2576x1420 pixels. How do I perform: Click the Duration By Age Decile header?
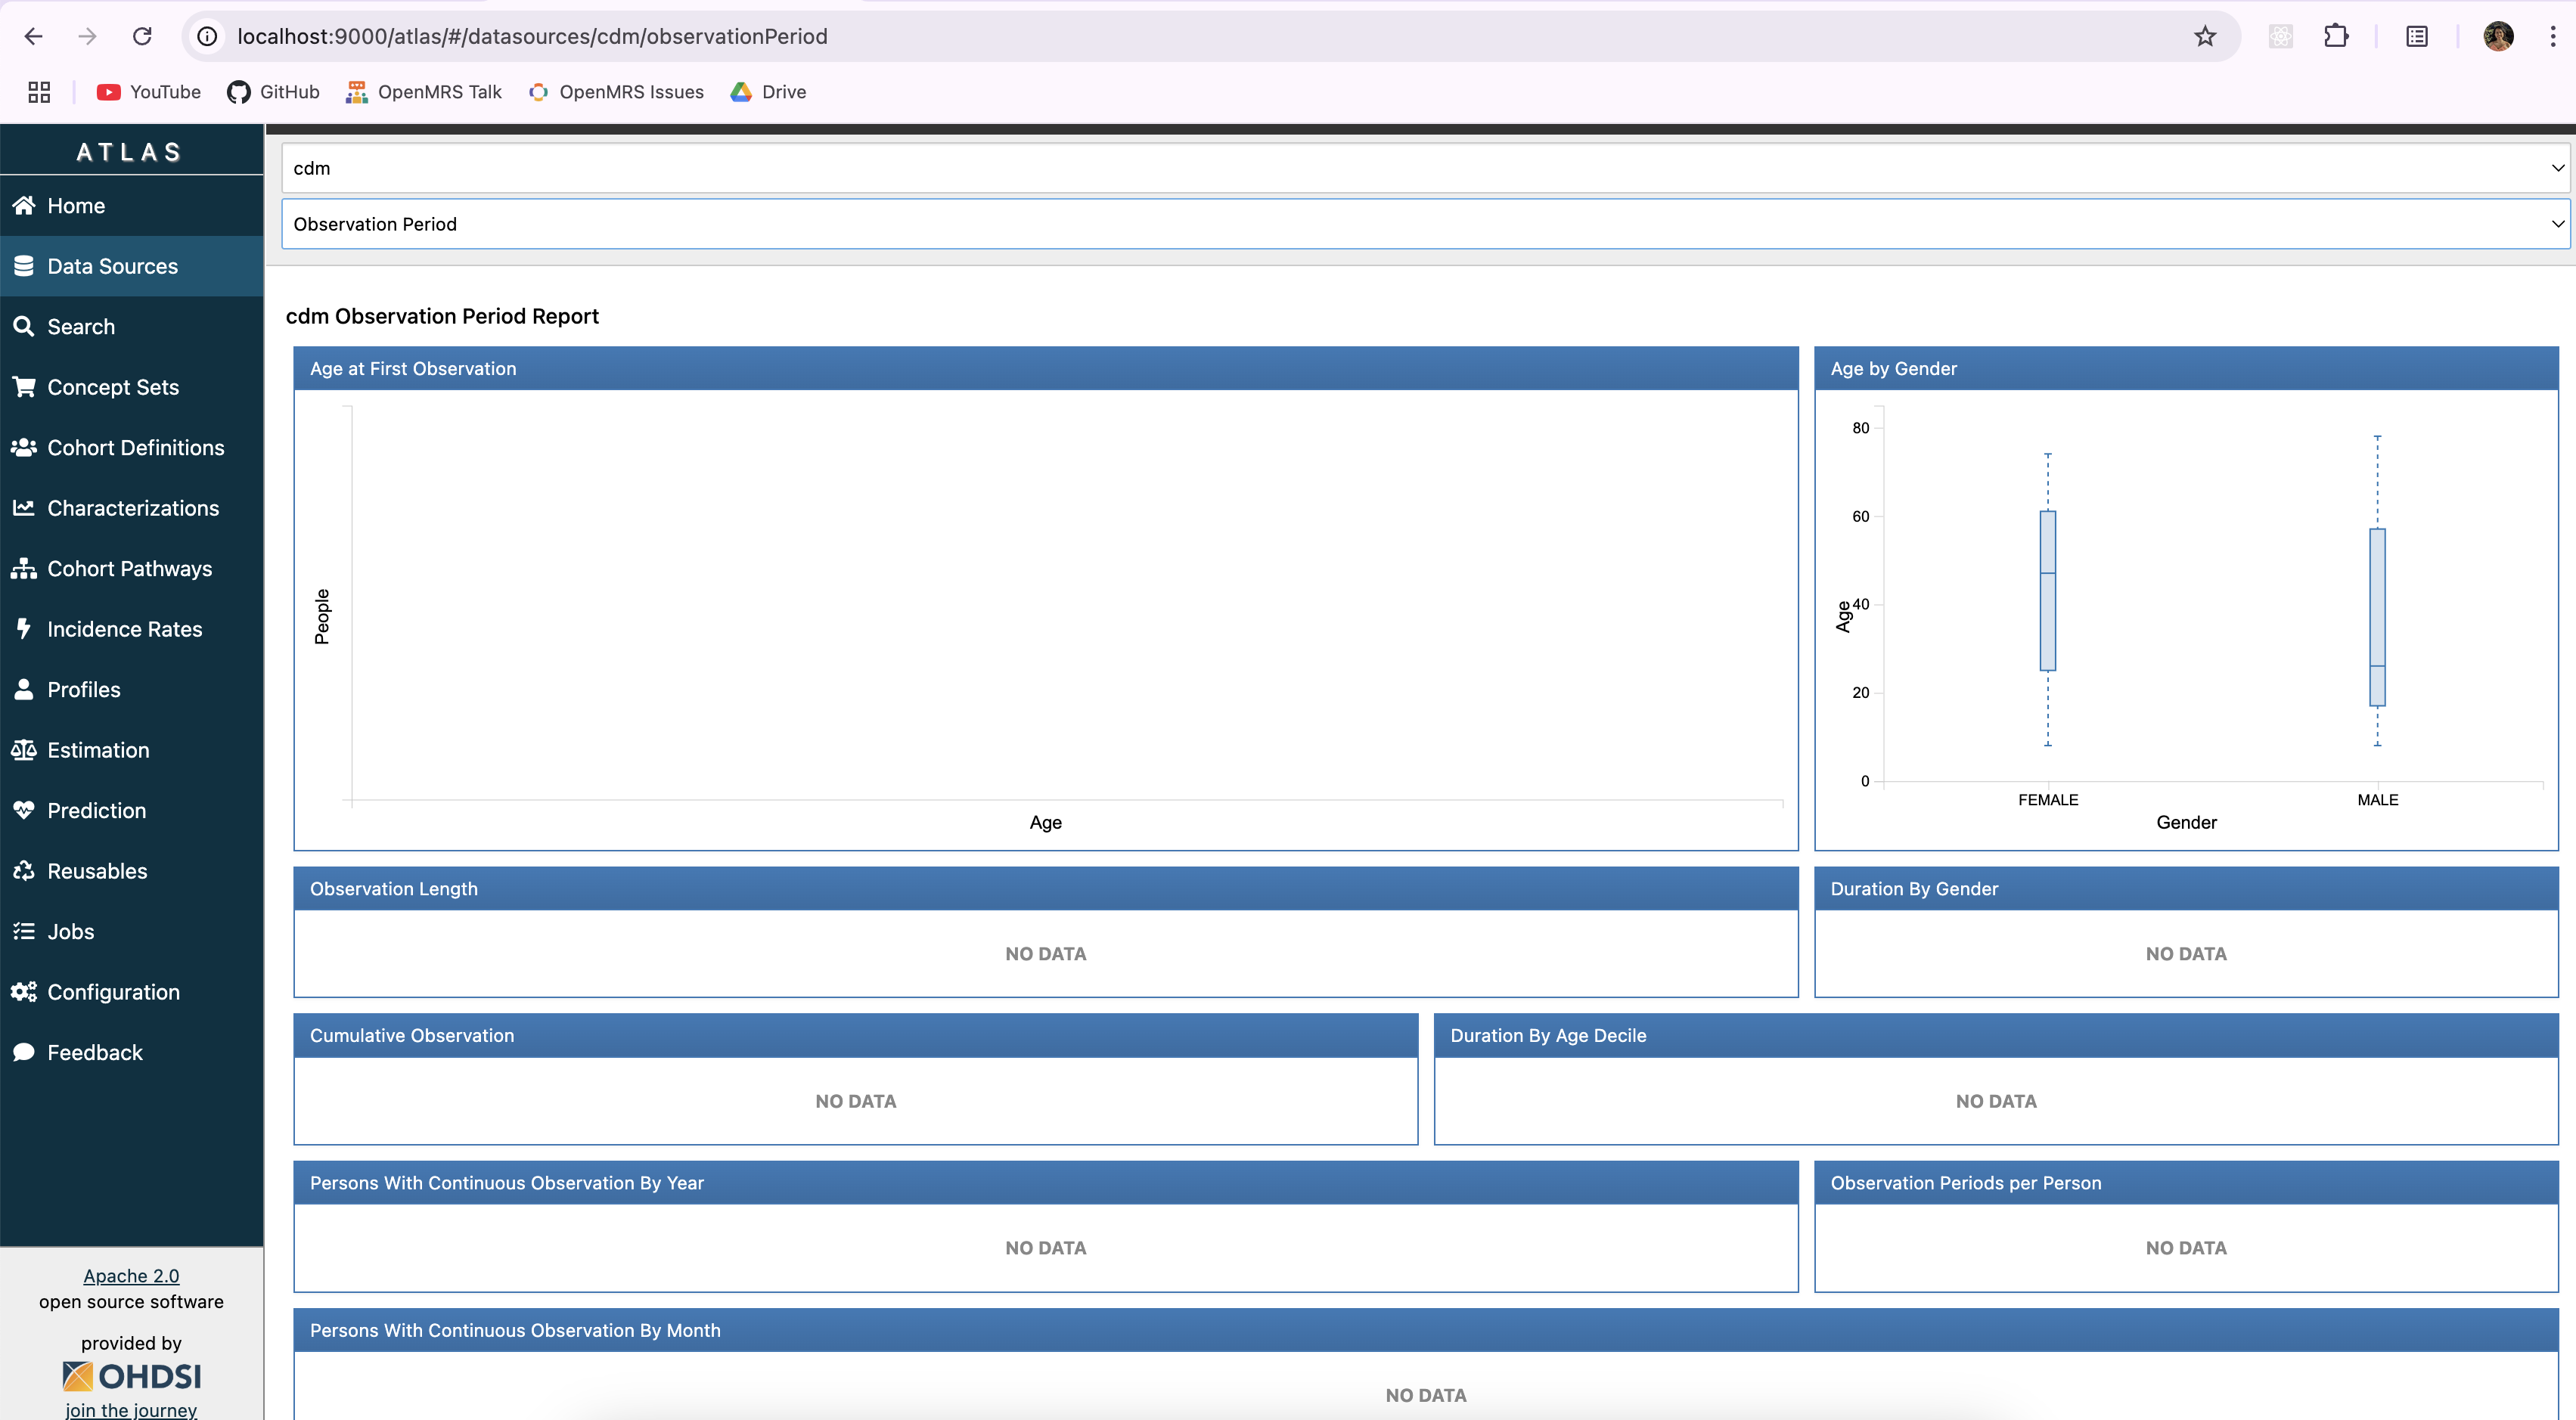click(x=1996, y=1035)
